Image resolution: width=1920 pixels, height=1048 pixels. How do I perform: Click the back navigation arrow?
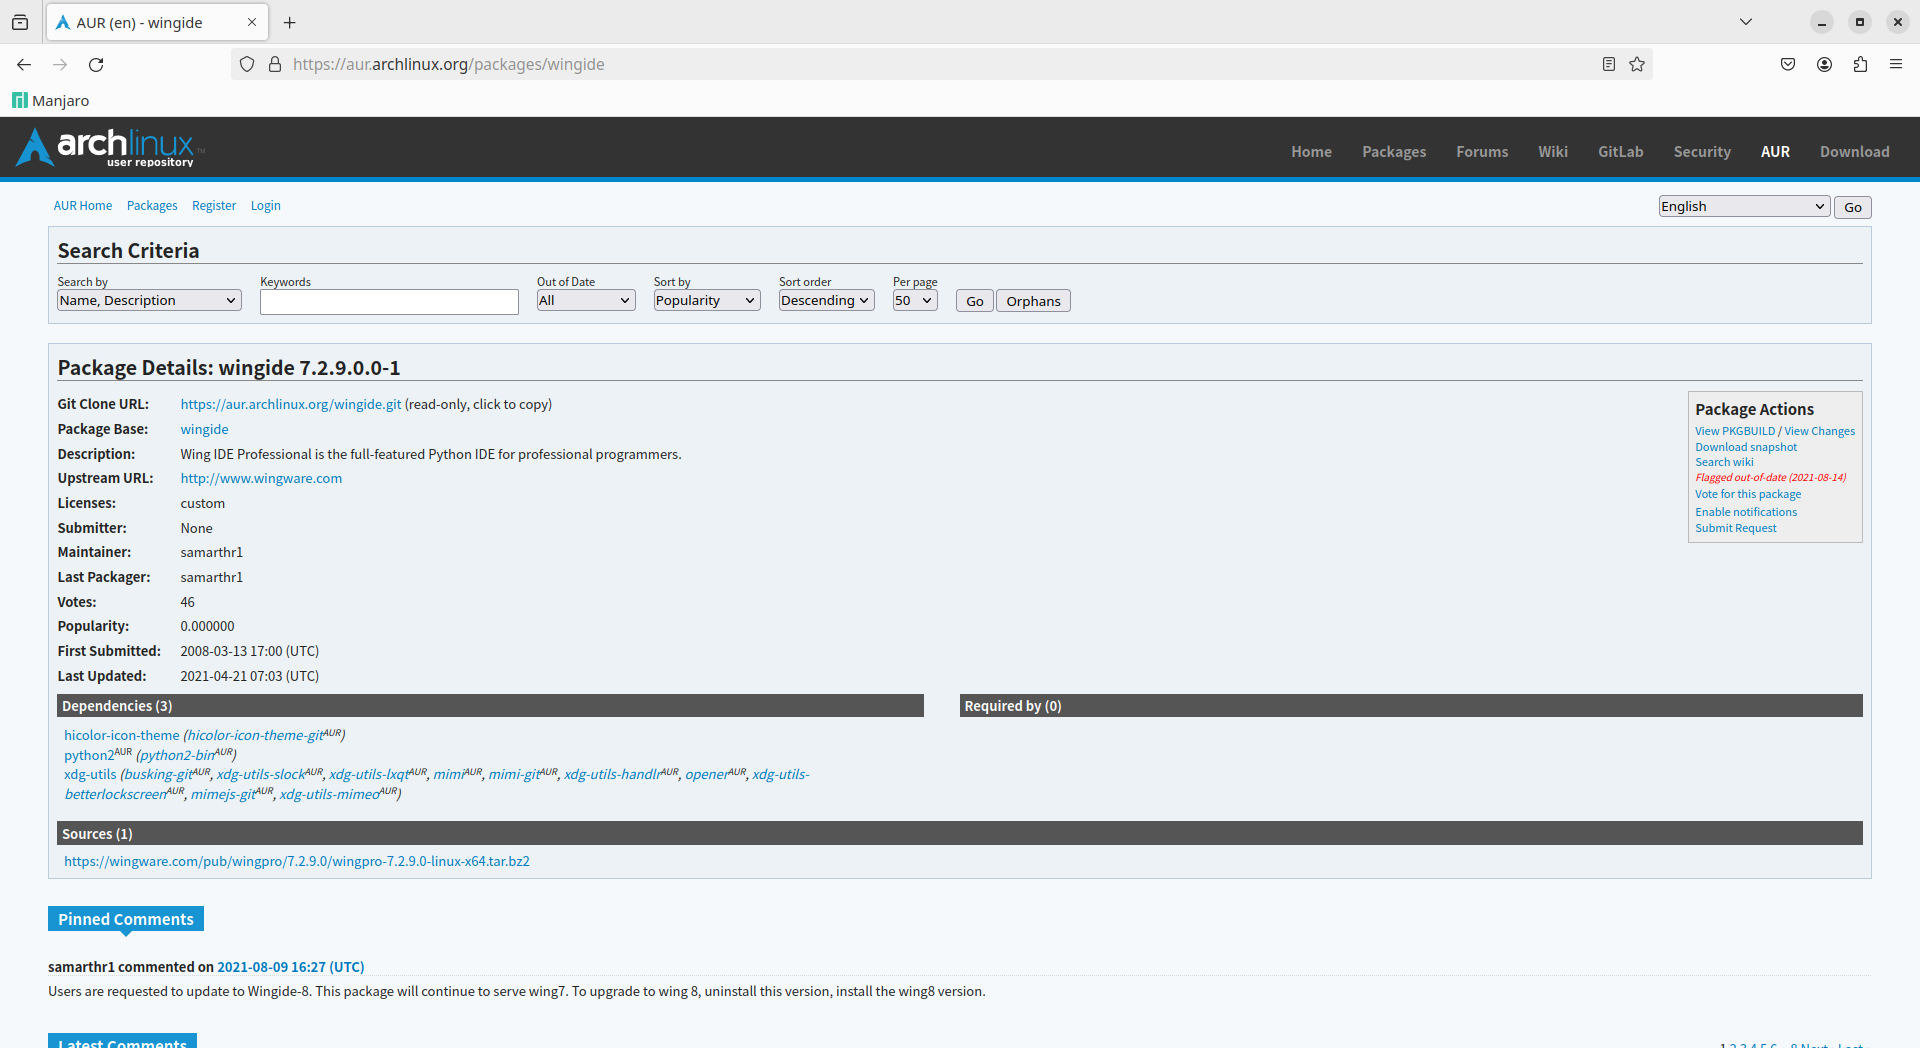click(24, 65)
